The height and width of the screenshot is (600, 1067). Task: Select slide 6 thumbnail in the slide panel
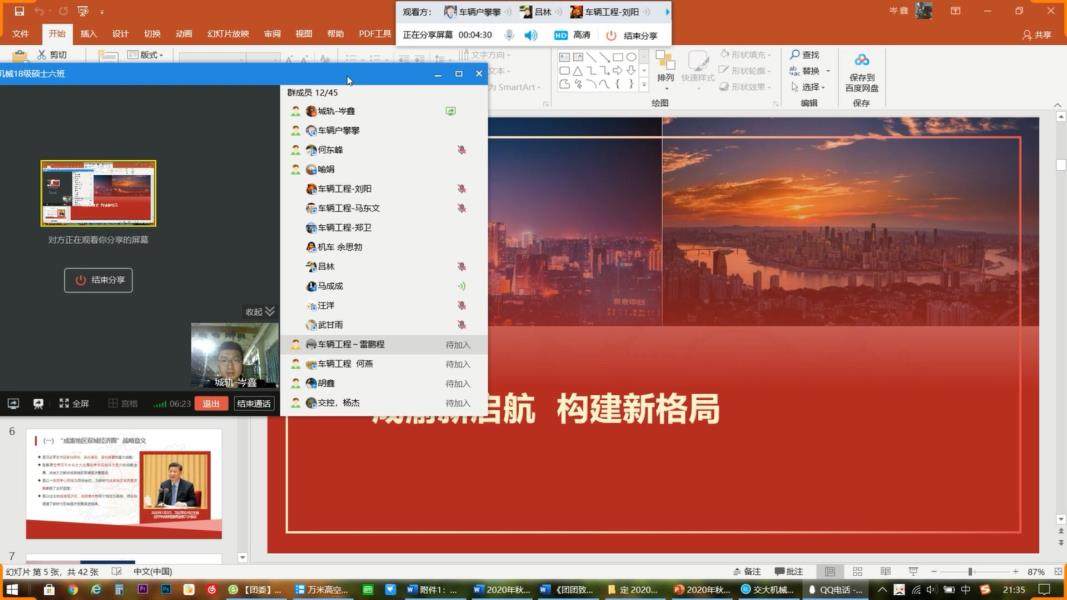tap(124, 484)
